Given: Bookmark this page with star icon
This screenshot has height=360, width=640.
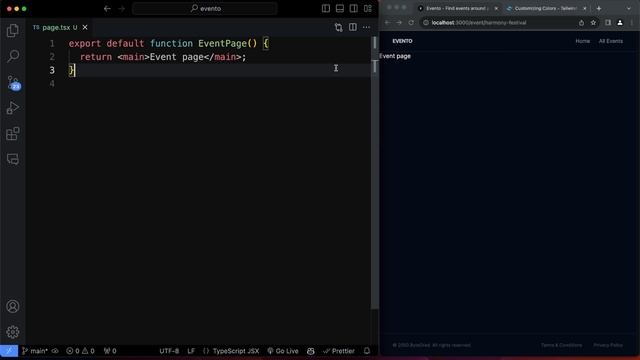Looking at the screenshot, I should click(x=593, y=22).
